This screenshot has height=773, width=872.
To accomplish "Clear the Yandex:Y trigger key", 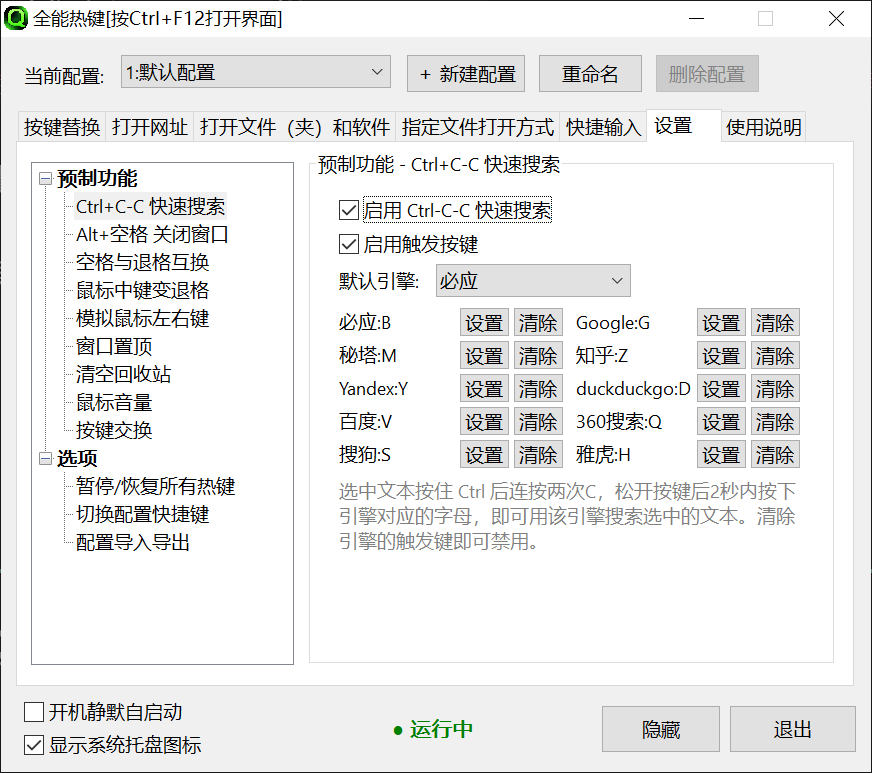I will (538, 388).
